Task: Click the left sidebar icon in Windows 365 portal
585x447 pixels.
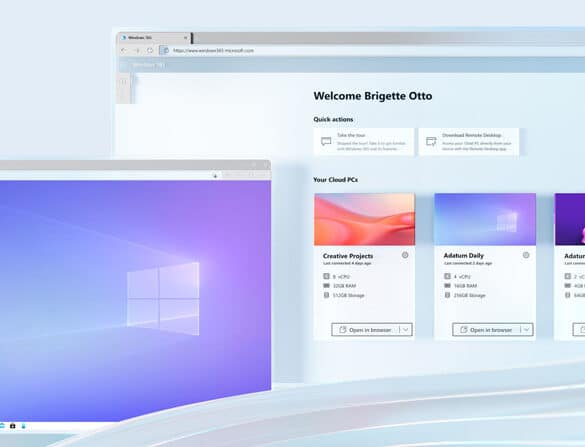Action: click(x=123, y=82)
